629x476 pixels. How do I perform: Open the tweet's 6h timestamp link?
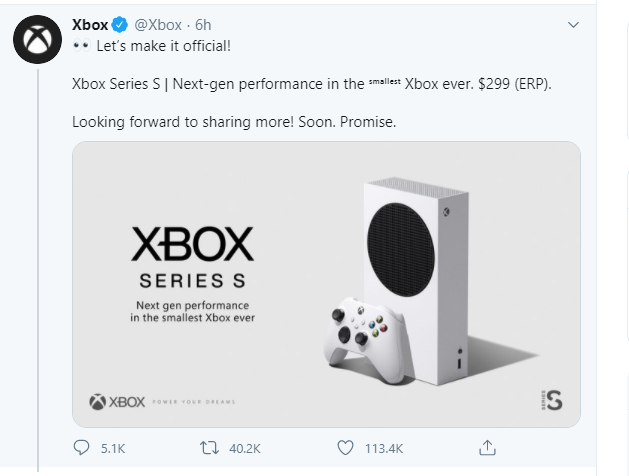click(204, 24)
